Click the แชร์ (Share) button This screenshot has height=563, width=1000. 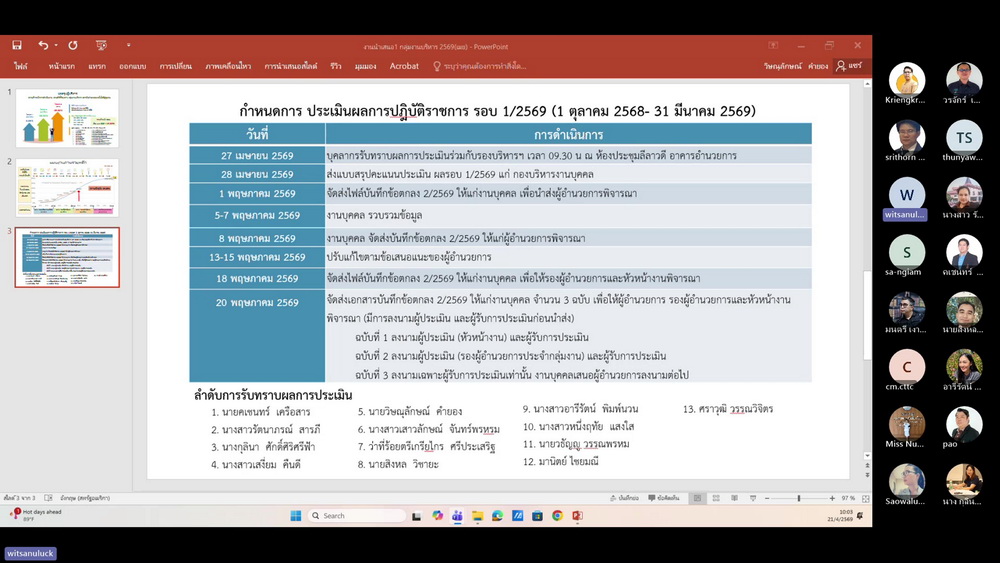pyautogui.click(x=849, y=66)
